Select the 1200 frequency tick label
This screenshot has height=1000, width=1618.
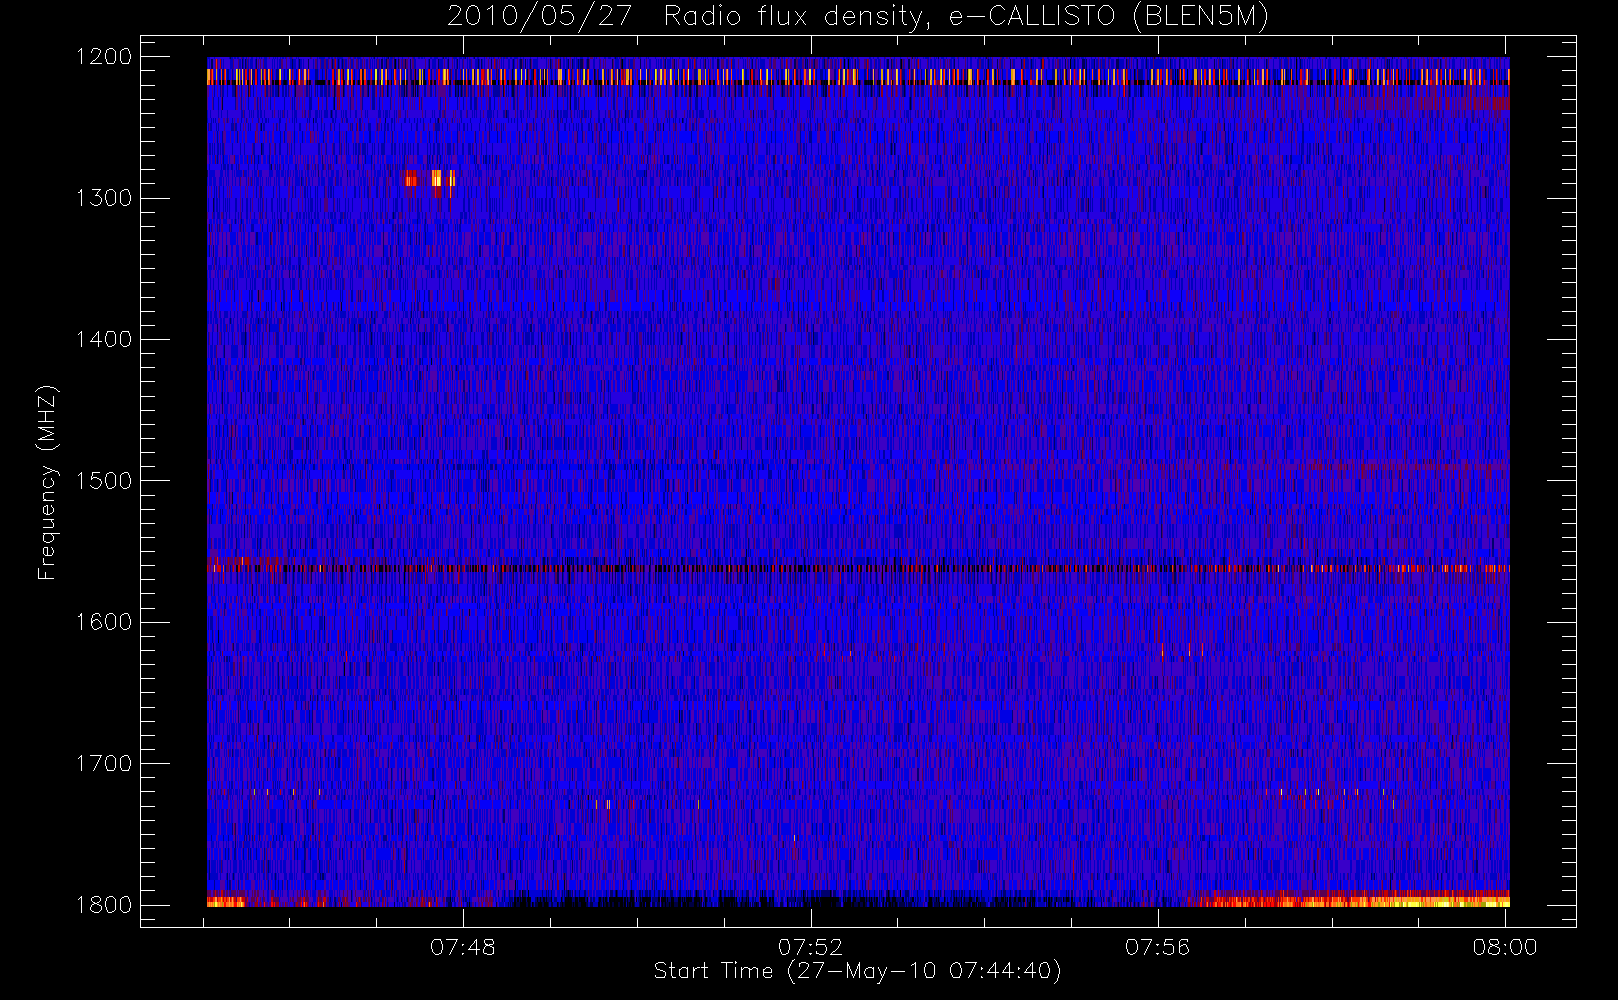(104, 57)
